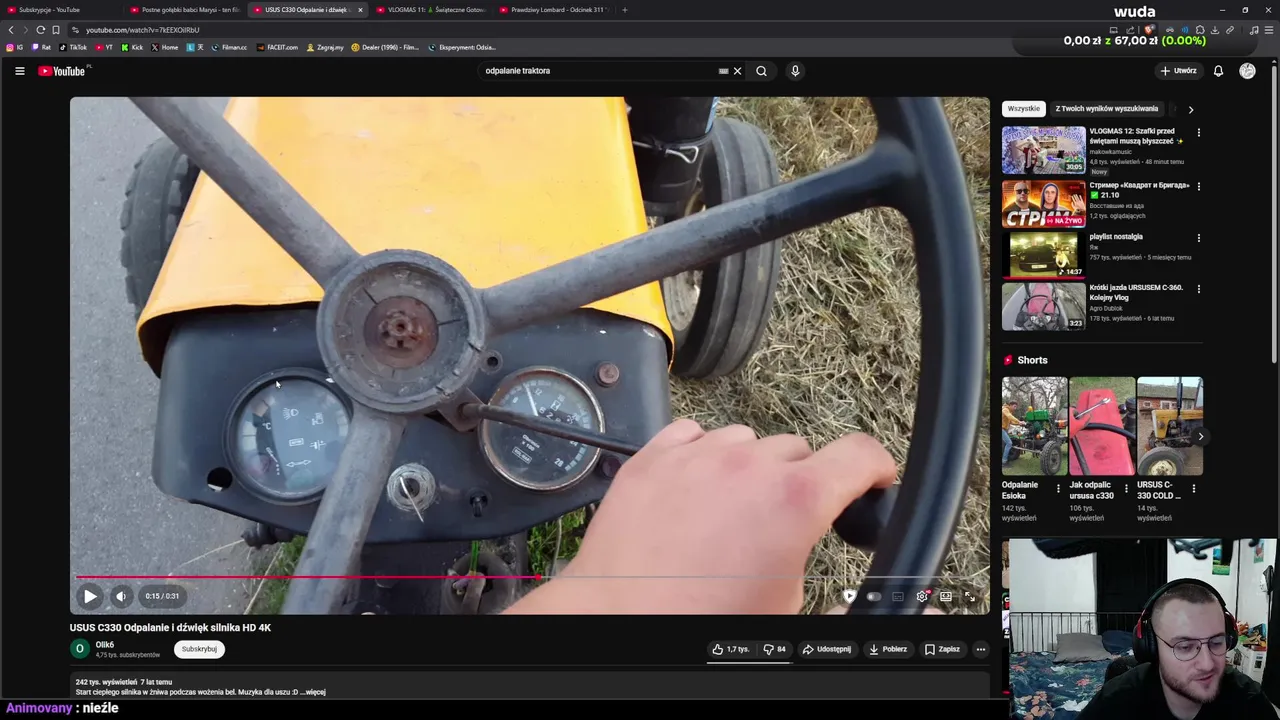Image resolution: width=1280 pixels, height=720 pixels.
Task: Seek on the video progress bar
Action: click(530, 577)
